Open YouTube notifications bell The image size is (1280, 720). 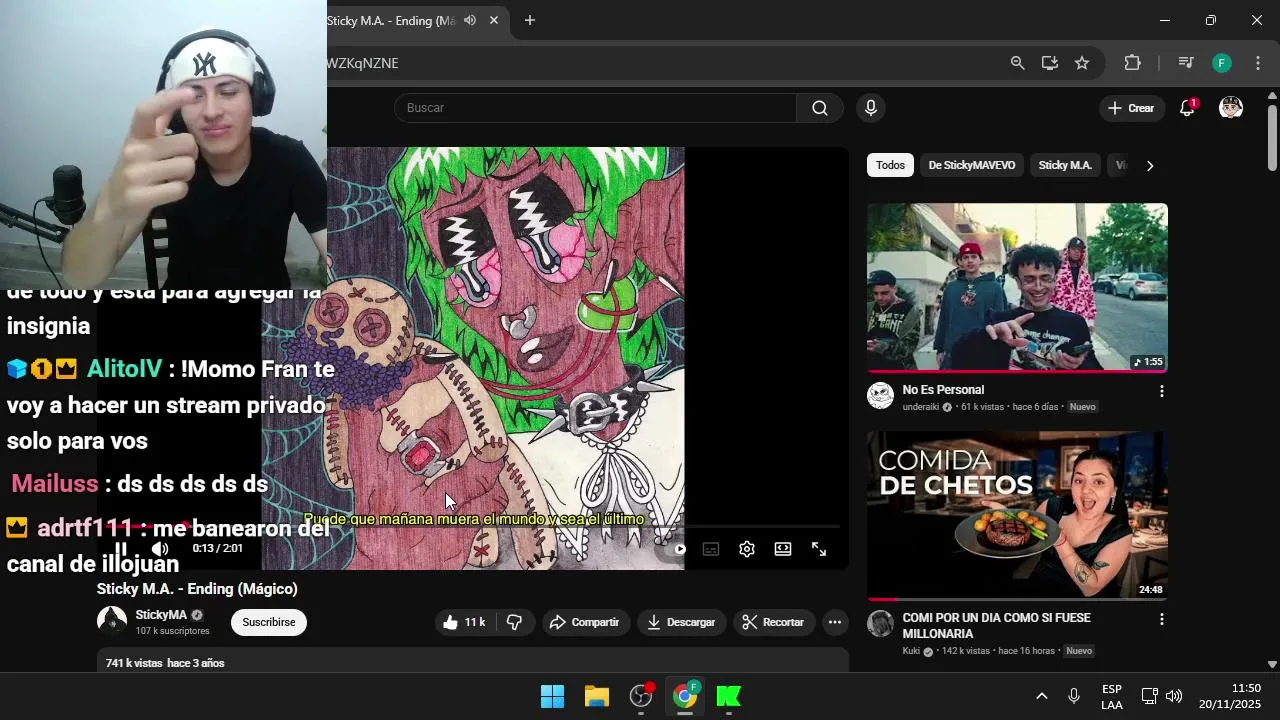click(x=1187, y=108)
